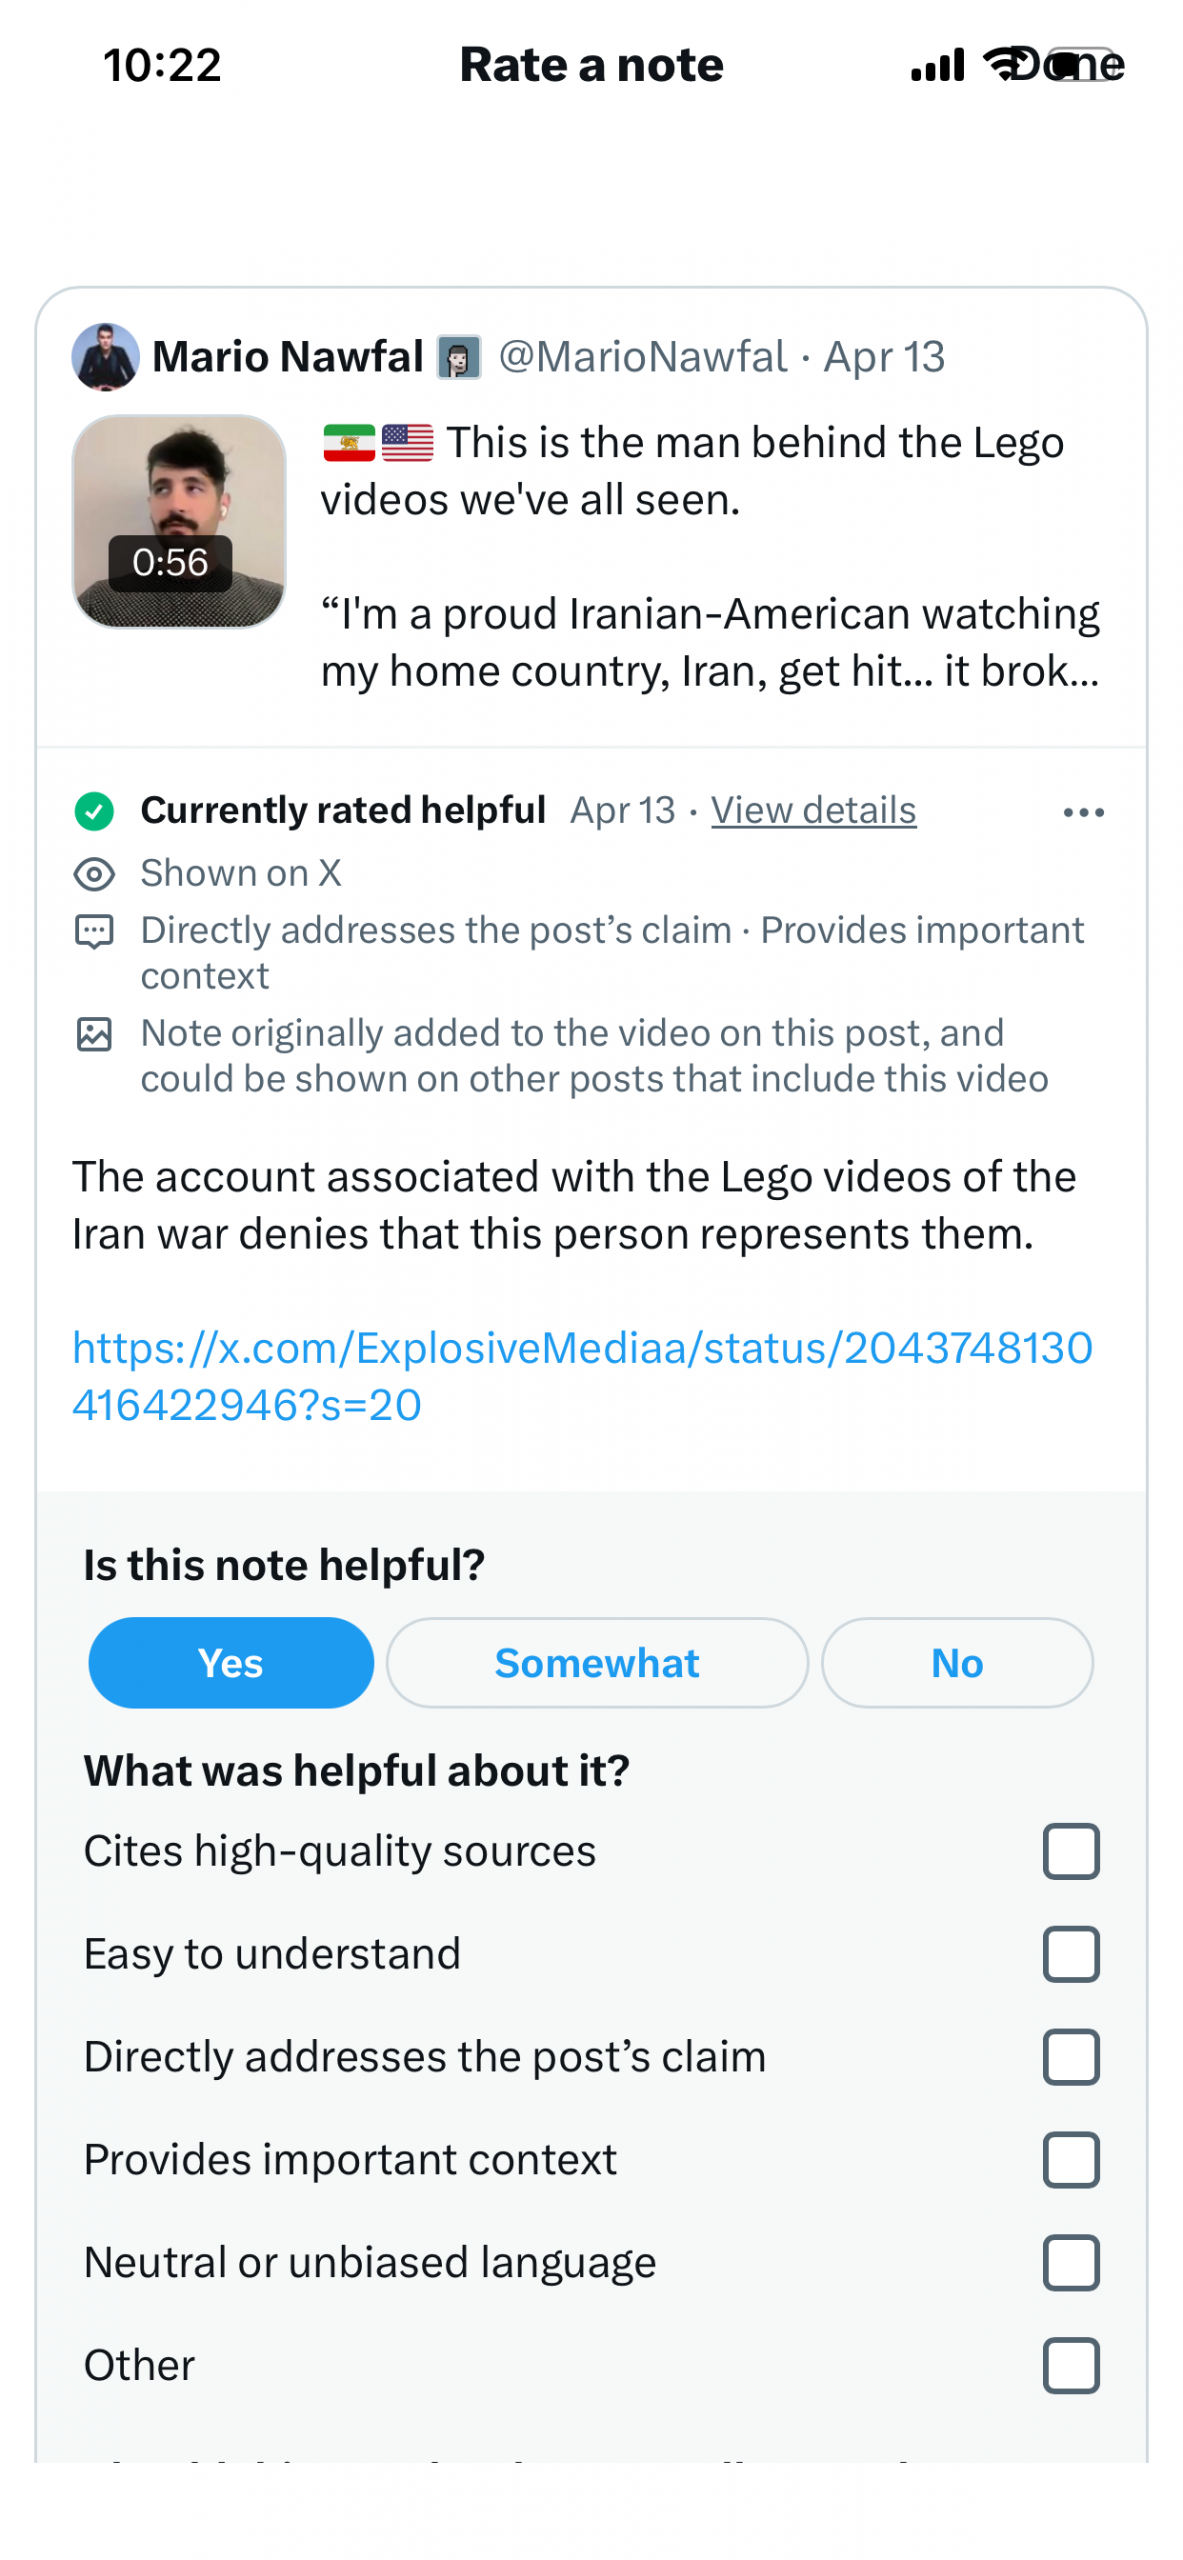This screenshot has width=1183, height=2560.
Task: Check Cites high-quality sources box
Action: click(x=1070, y=1850)
